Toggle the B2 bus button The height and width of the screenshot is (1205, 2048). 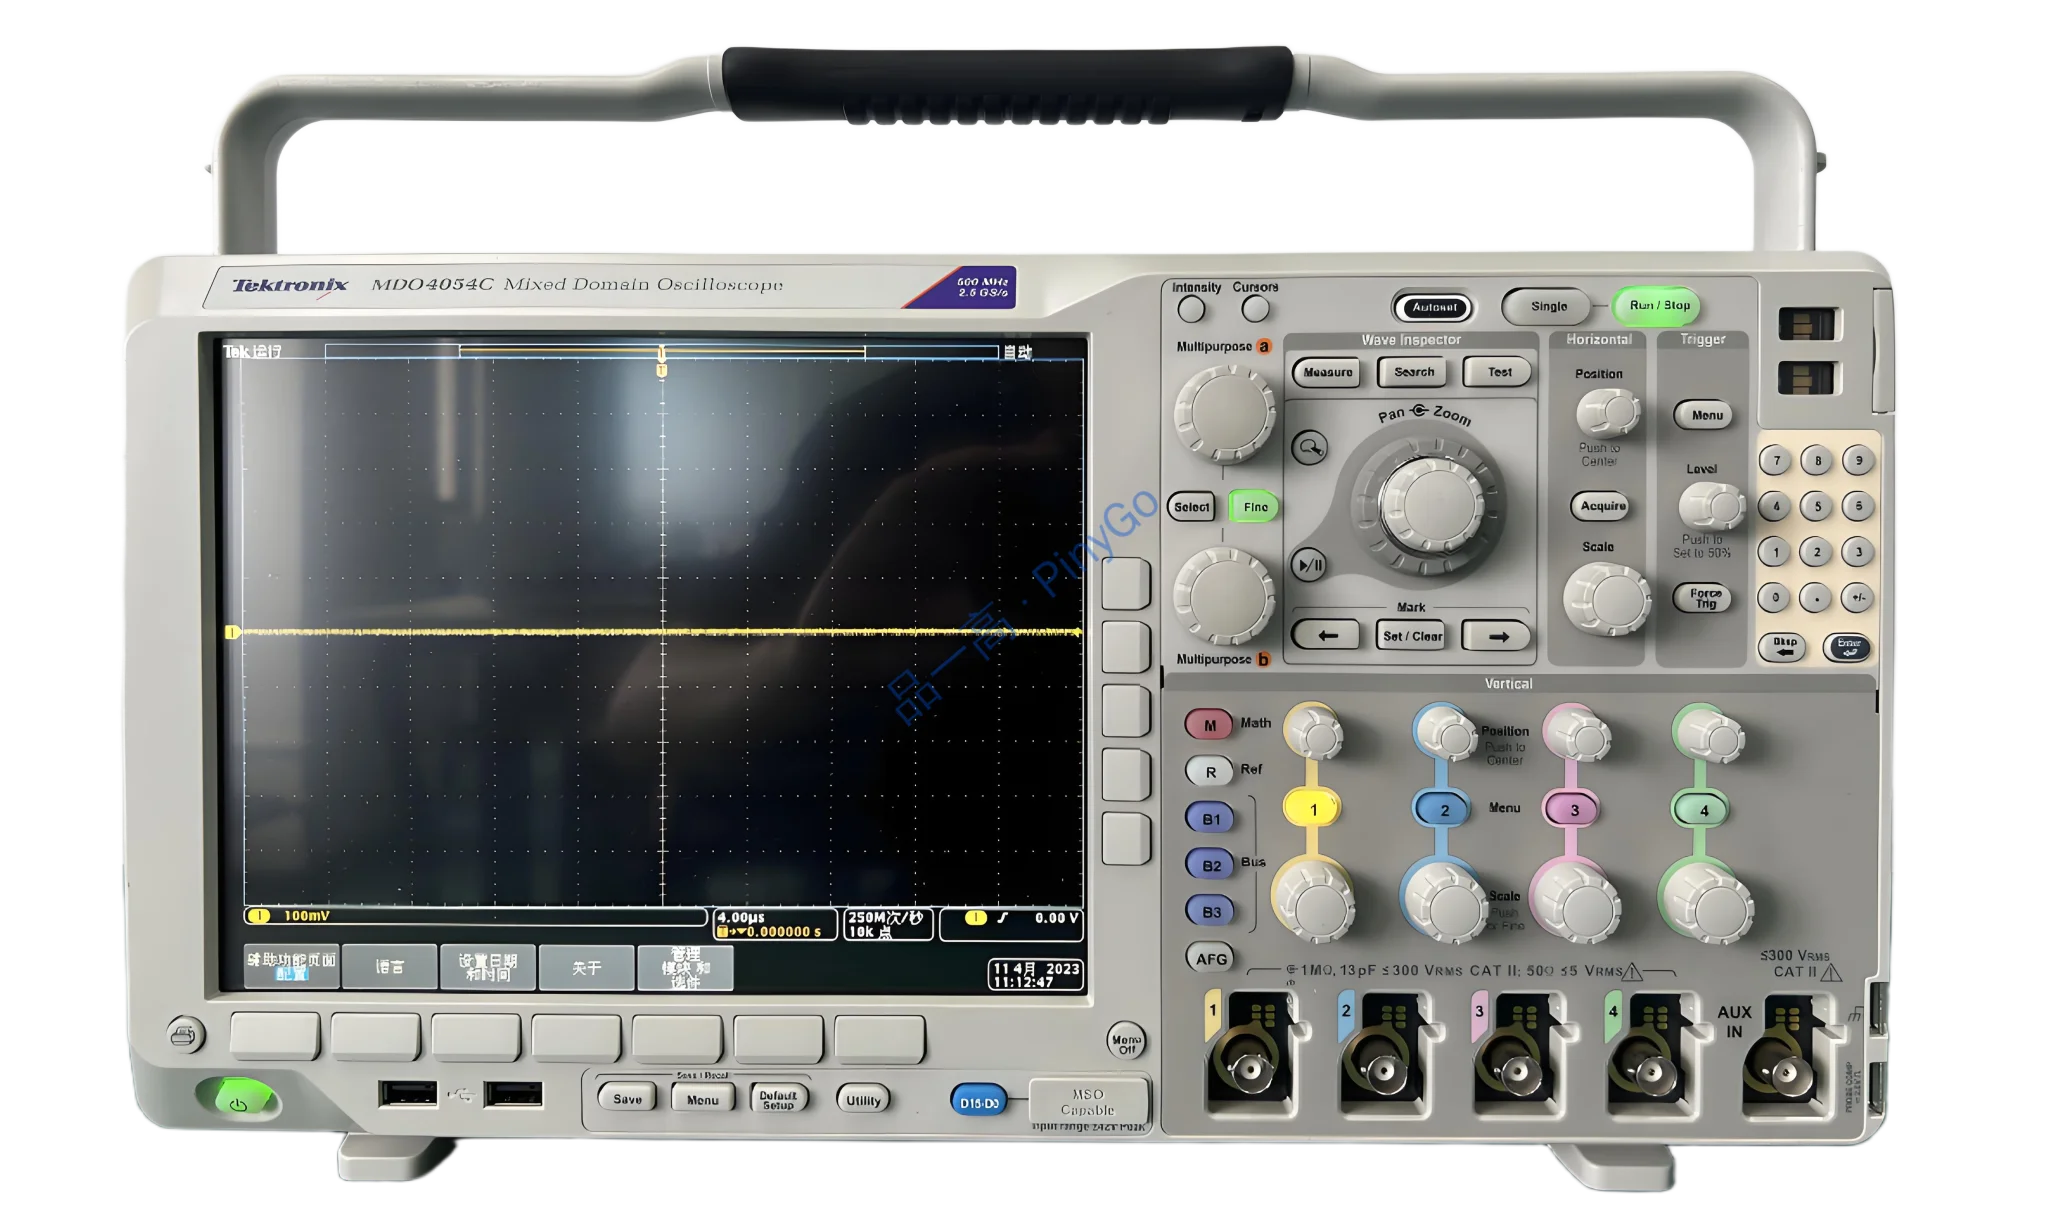coord(1210,865)
